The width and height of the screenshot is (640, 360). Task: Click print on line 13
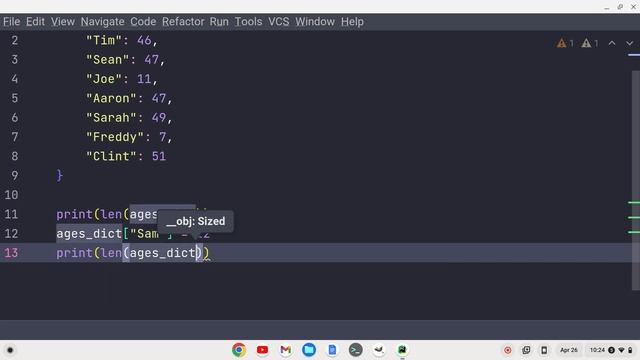coord(74,253)
